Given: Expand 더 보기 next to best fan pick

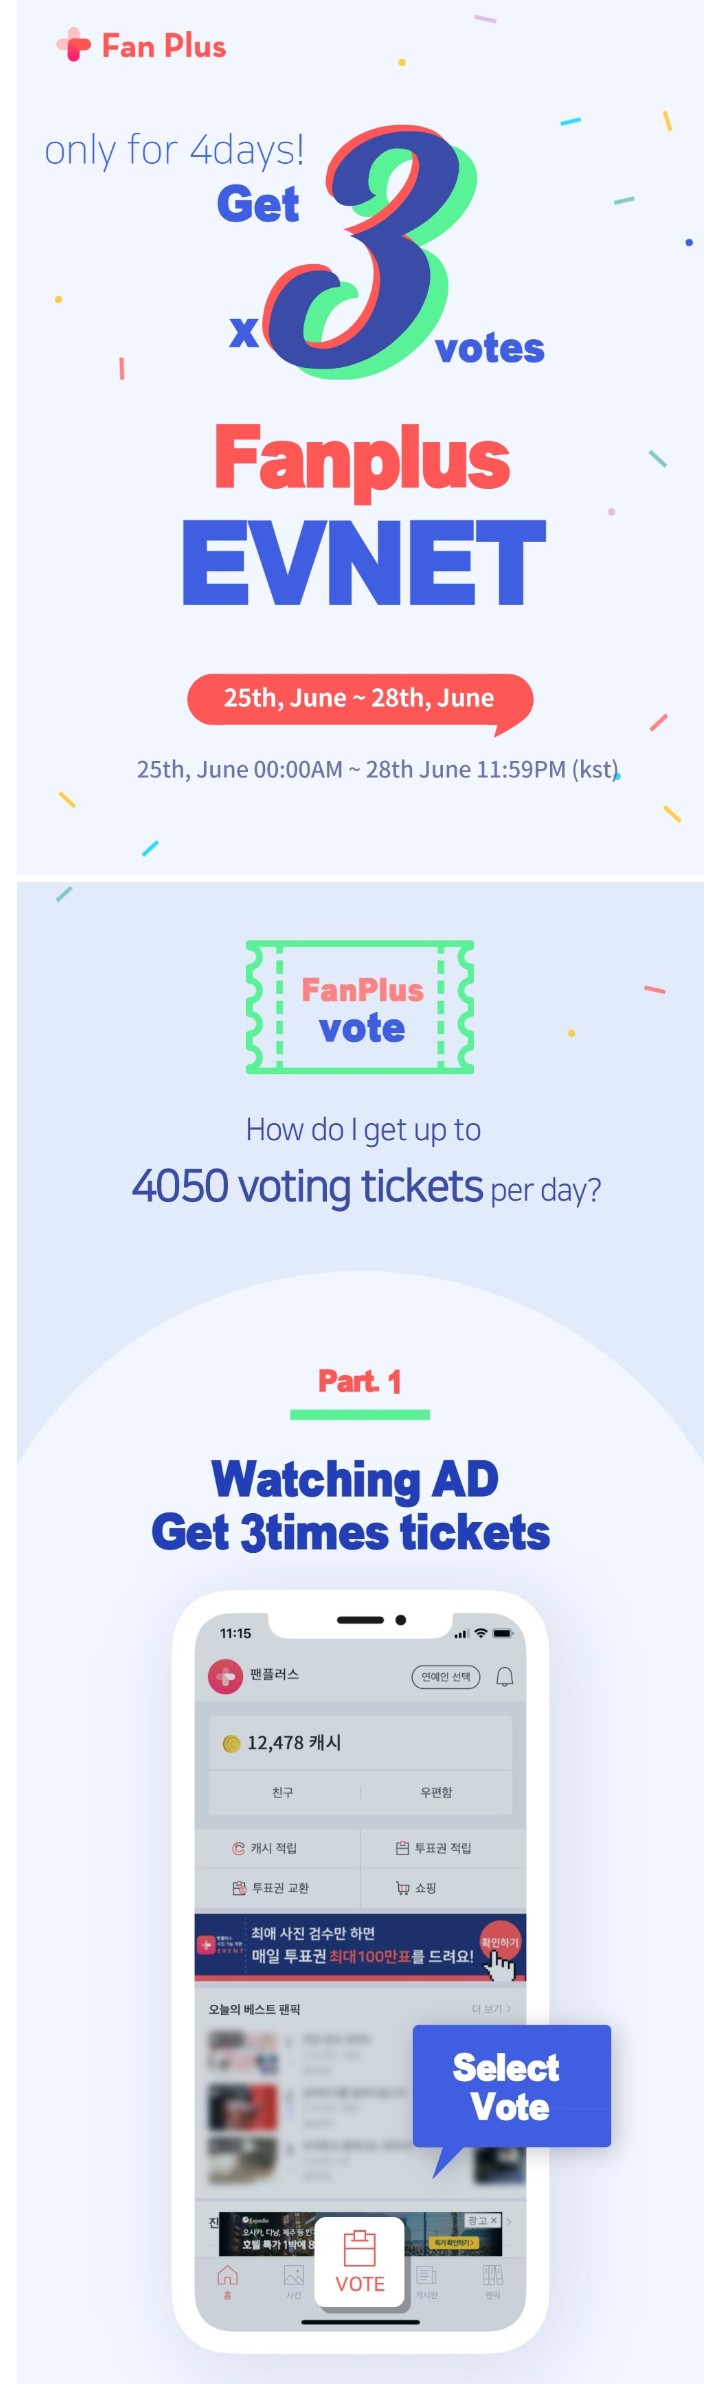Looking at the screenshot, I should coord(491,2009).
